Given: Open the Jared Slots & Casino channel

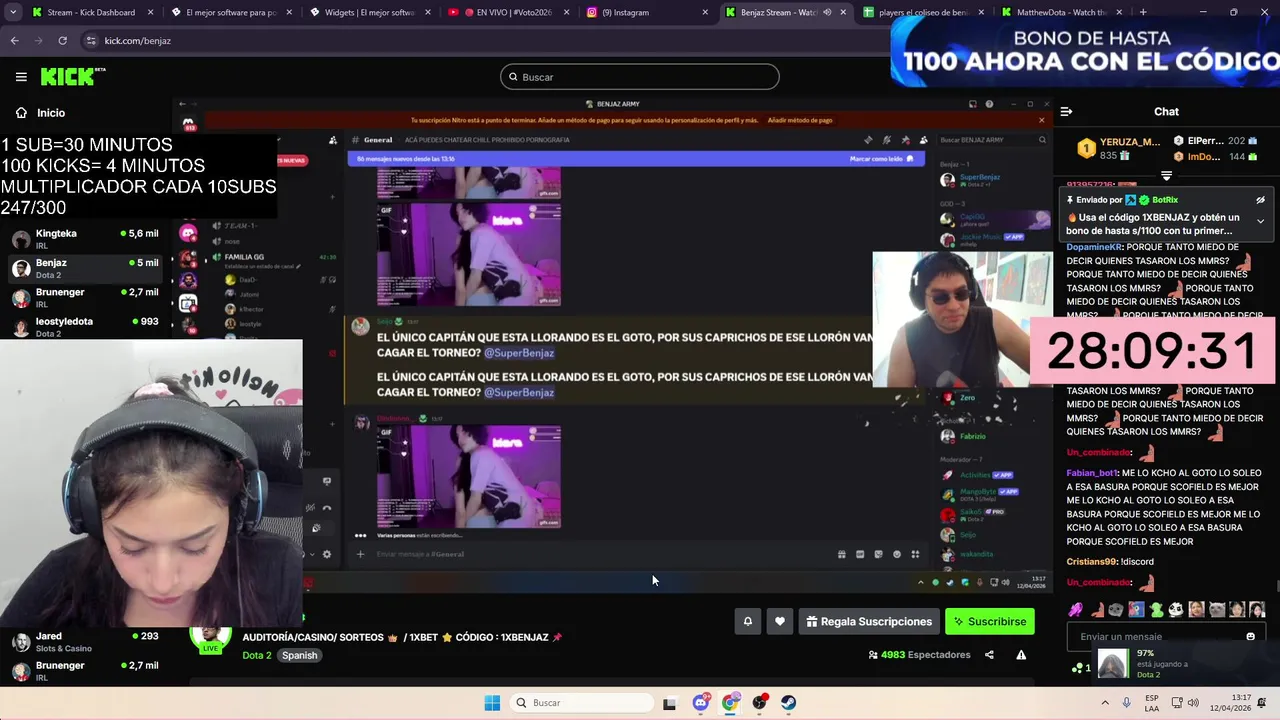Looking at the screenshot, I should 85,641.
